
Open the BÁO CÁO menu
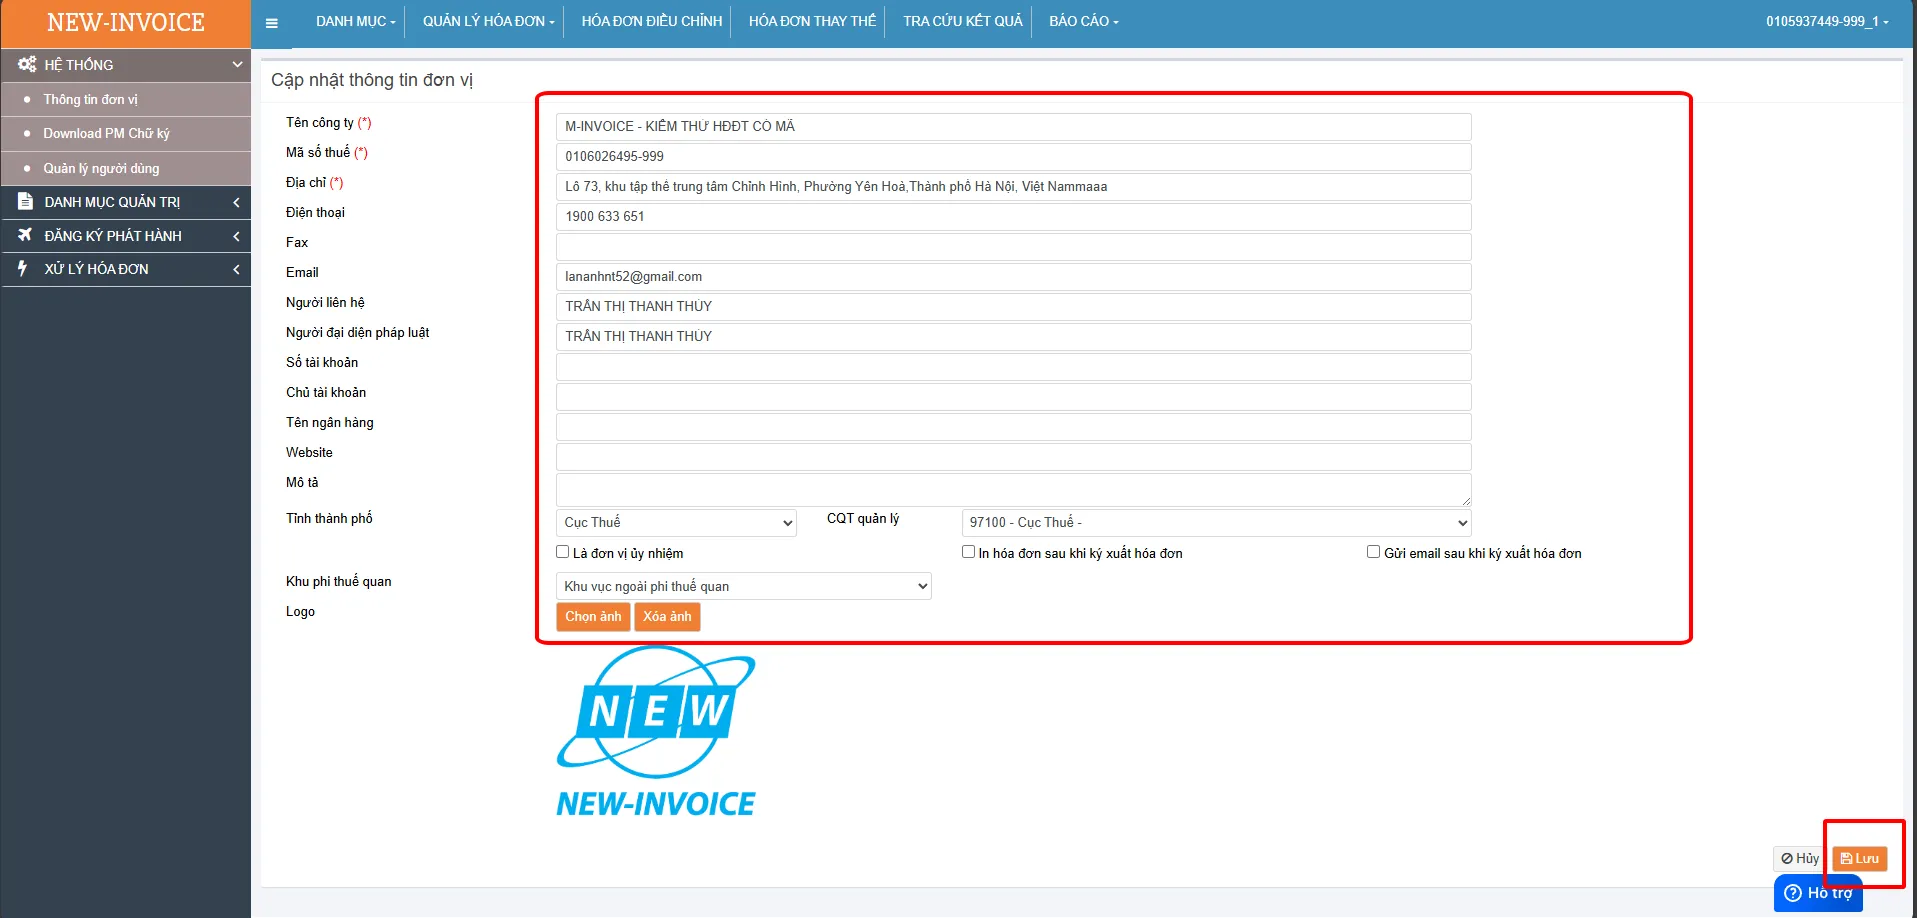pos(1084,21)
